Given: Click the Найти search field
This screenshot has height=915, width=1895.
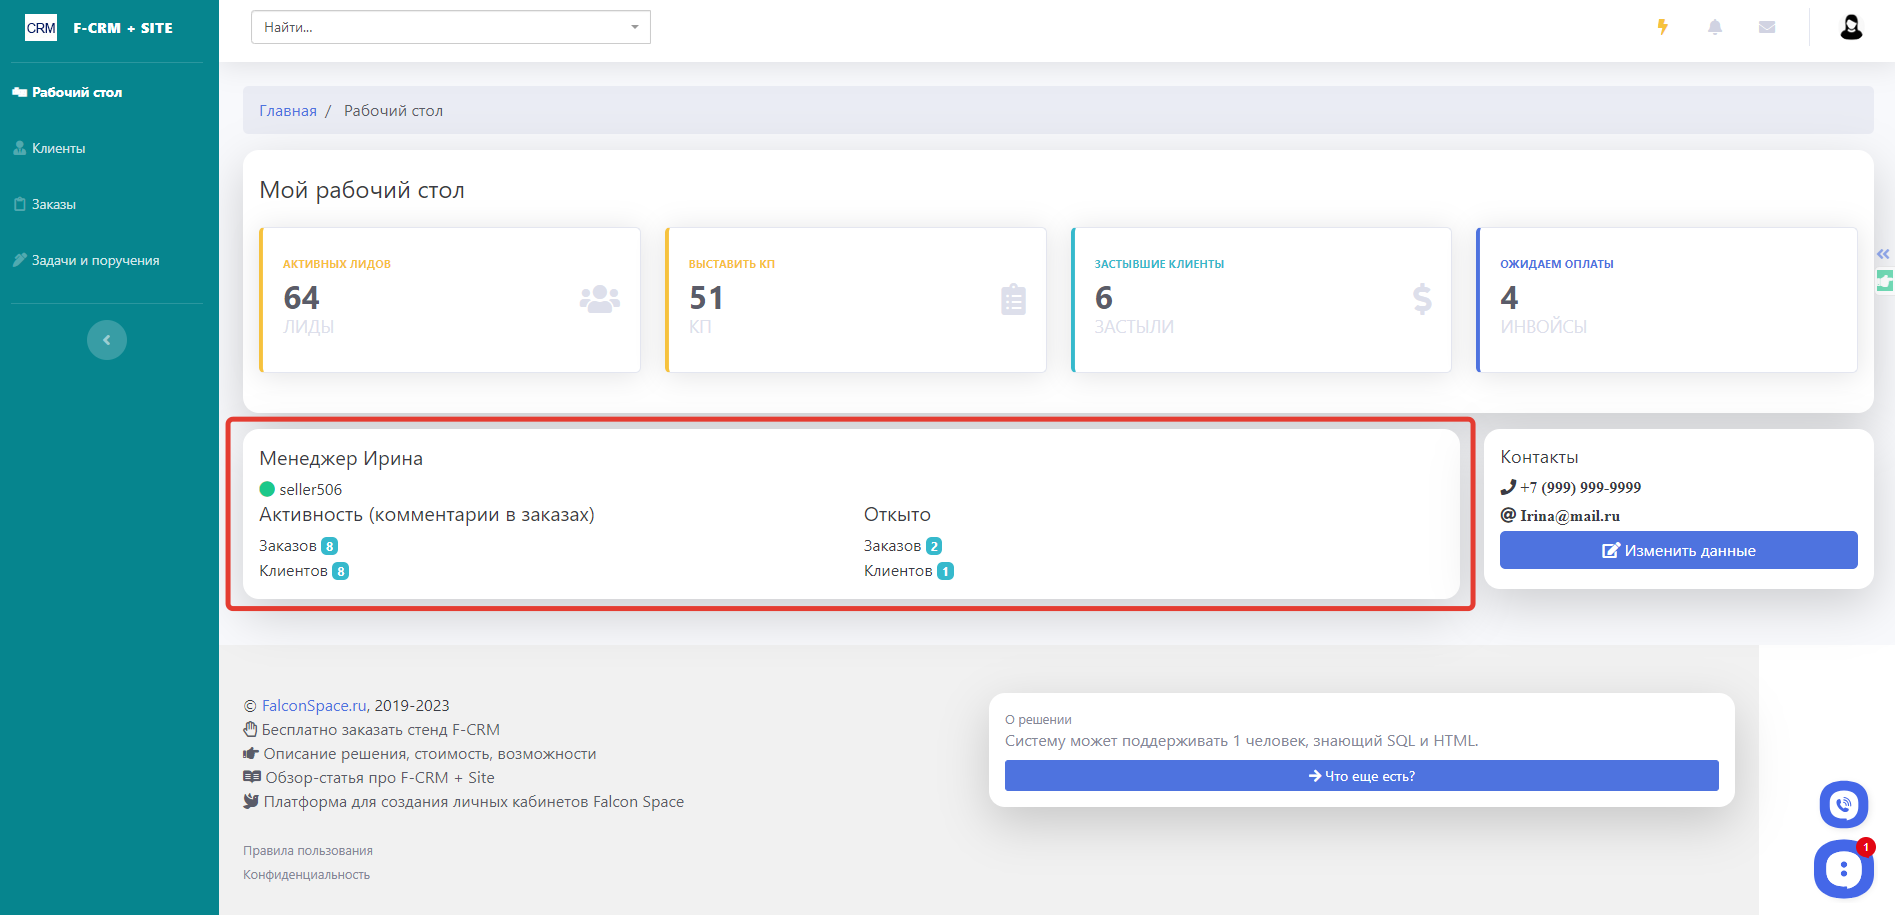Looking at the screenshot, I should (440, 27).
